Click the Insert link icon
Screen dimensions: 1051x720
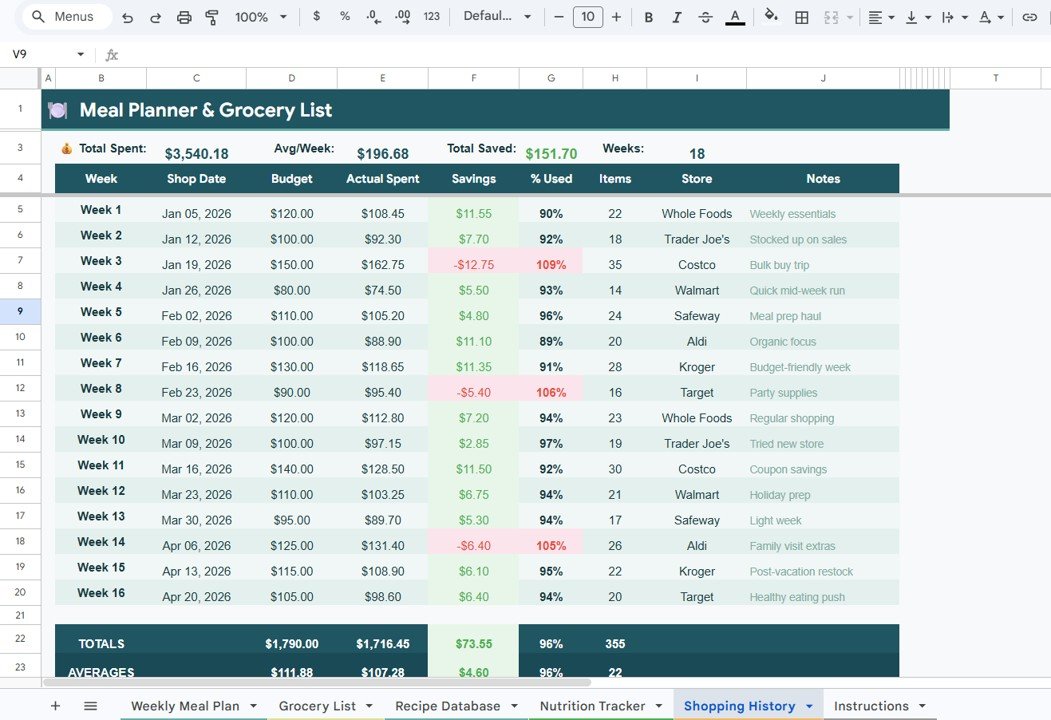[1029, 17]
